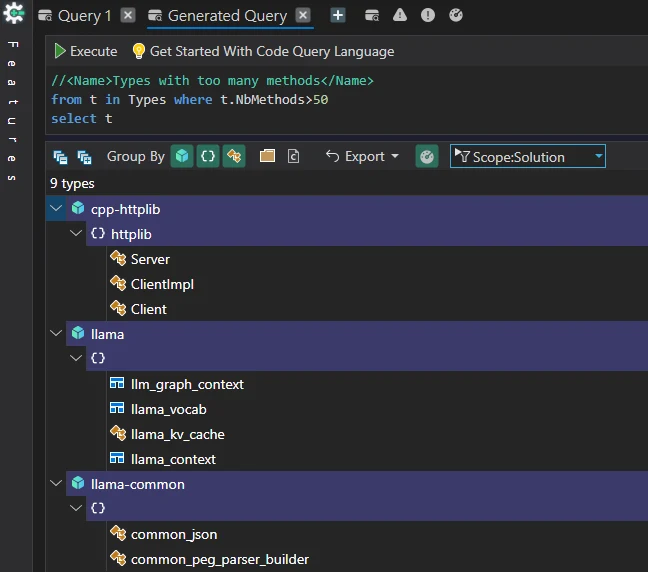Open the query list icon beside plus button
Viewport: 648px width, 572px height.
click(372, 15)
